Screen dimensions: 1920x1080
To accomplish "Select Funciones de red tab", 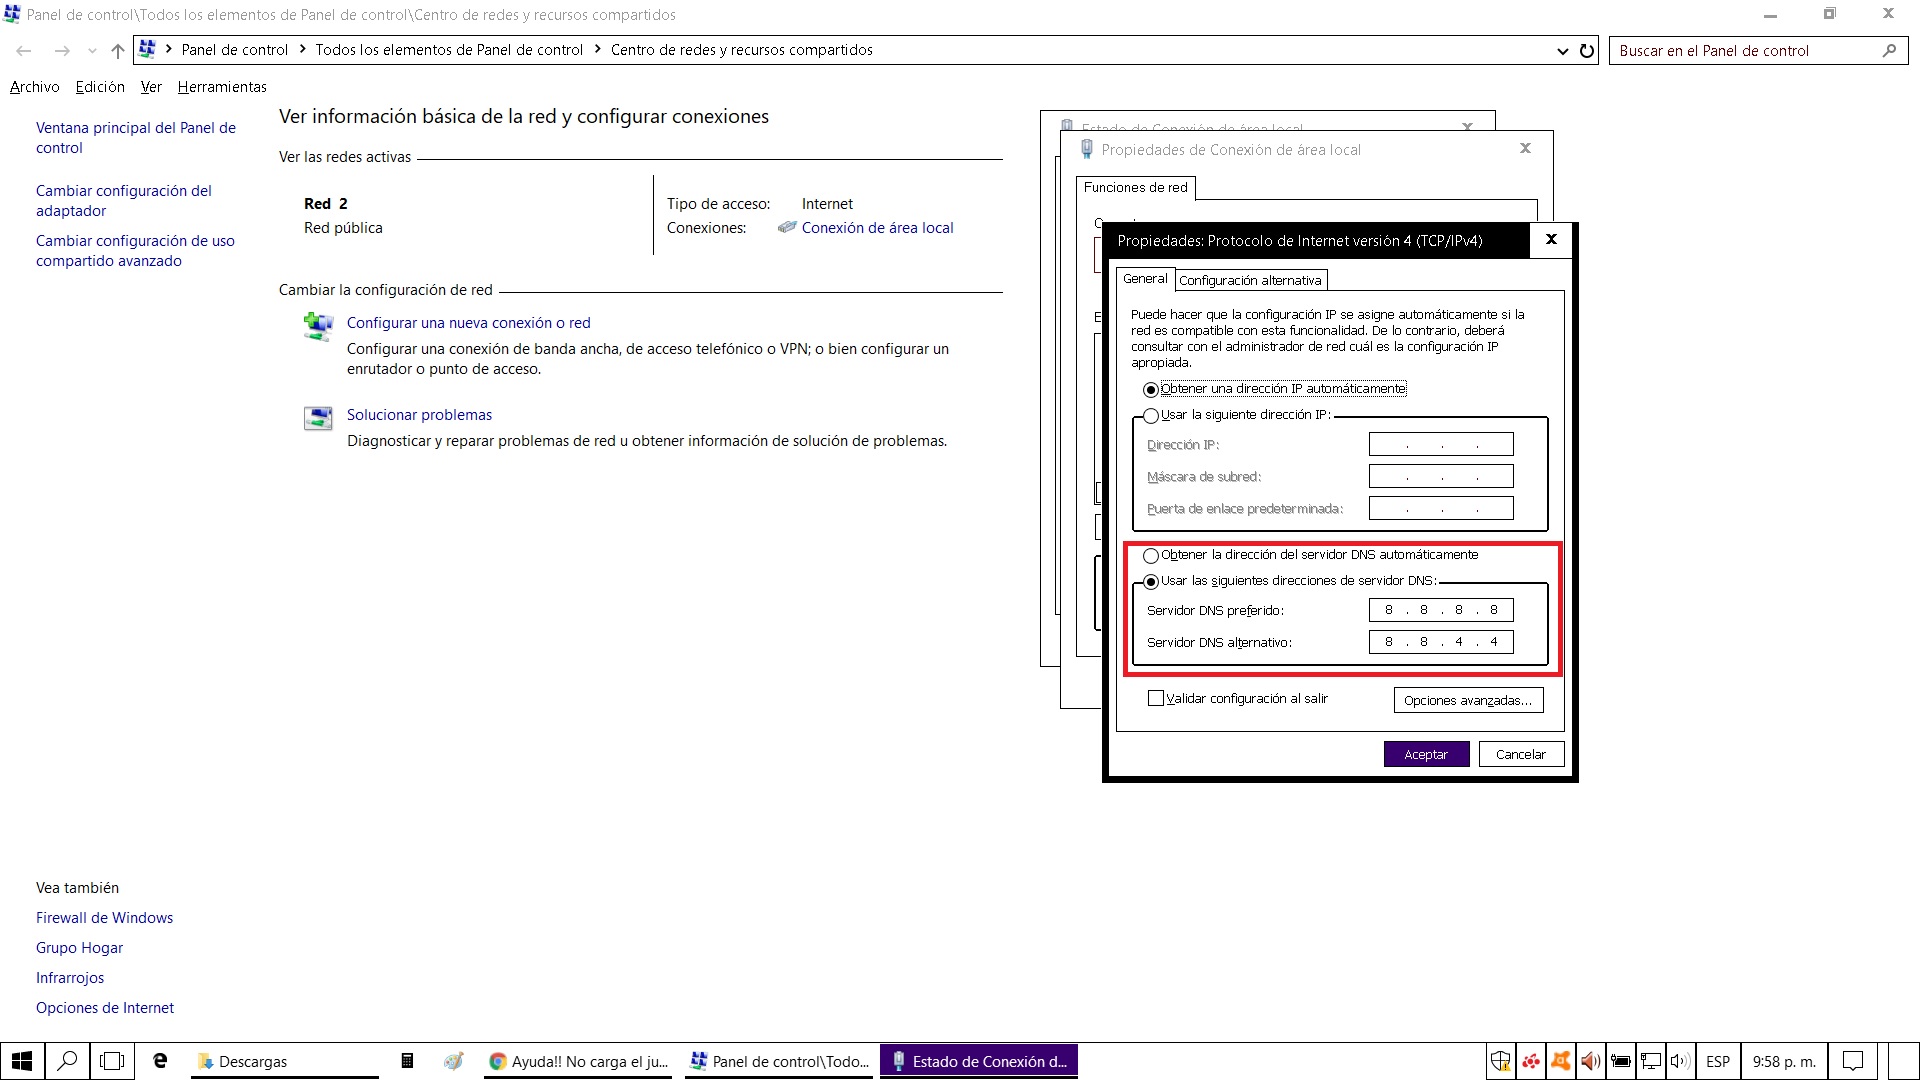I will coord(1136,188).
